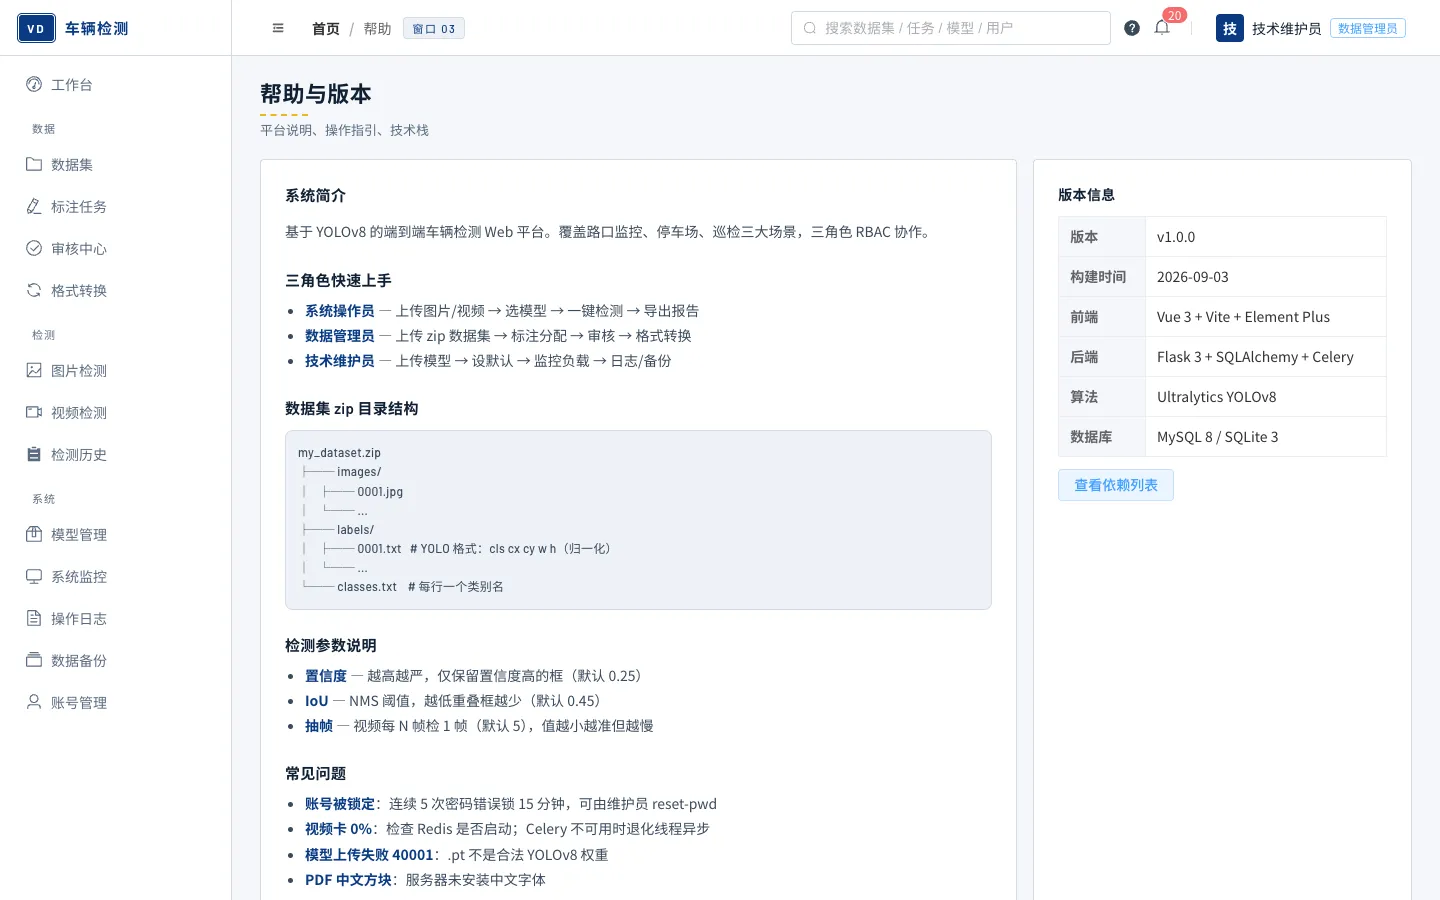
Task: Click the v1.0.0 version value
Action: click(x=1266, y=237)
